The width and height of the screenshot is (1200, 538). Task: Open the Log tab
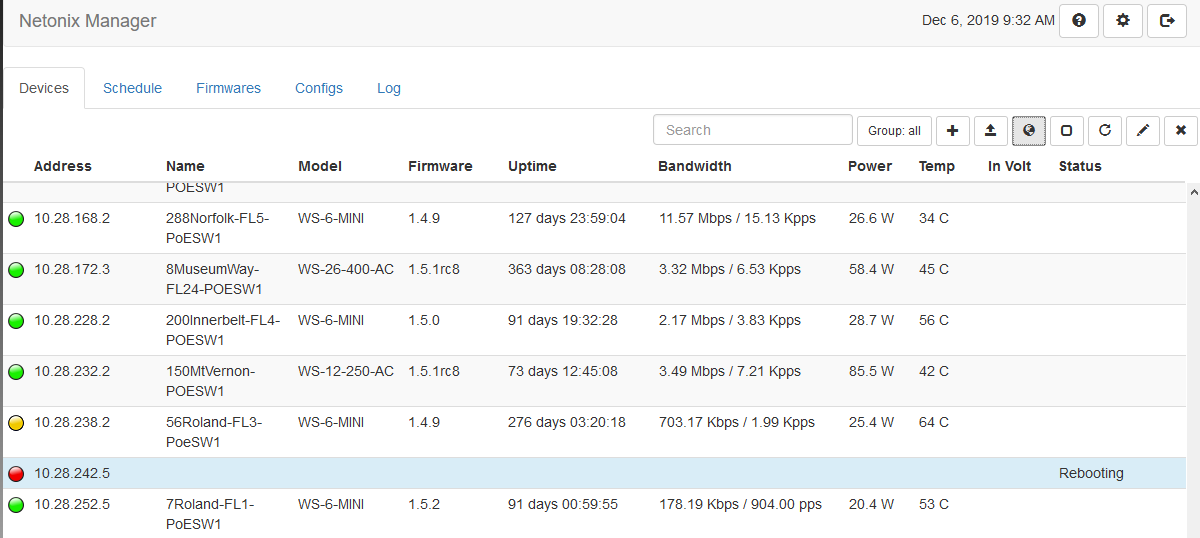click(x=389, y=88)
